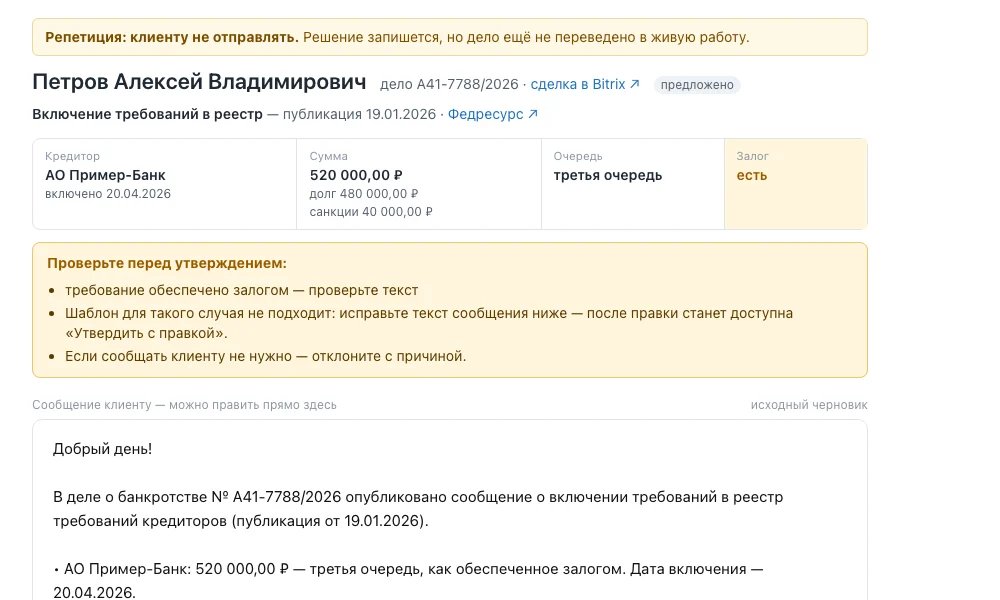Click the 'Залог' column label
The width and height of the screenshot is (1000, 600).
tap(753, 156)
